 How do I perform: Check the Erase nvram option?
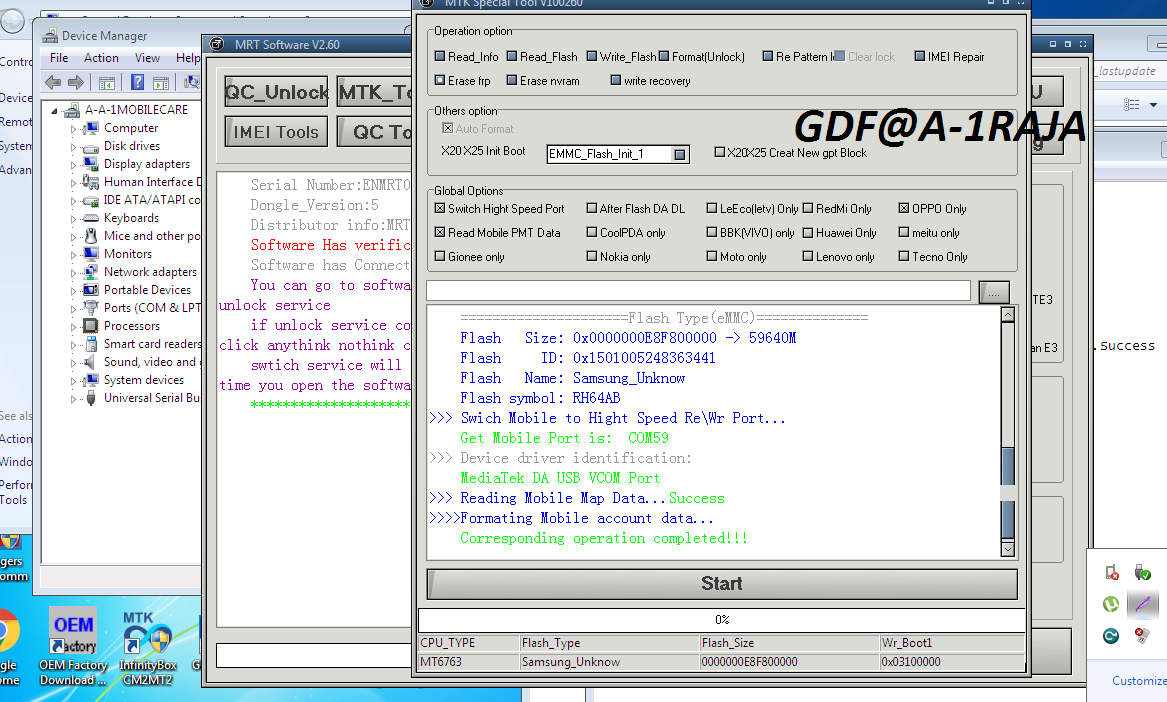coord(512,80)
